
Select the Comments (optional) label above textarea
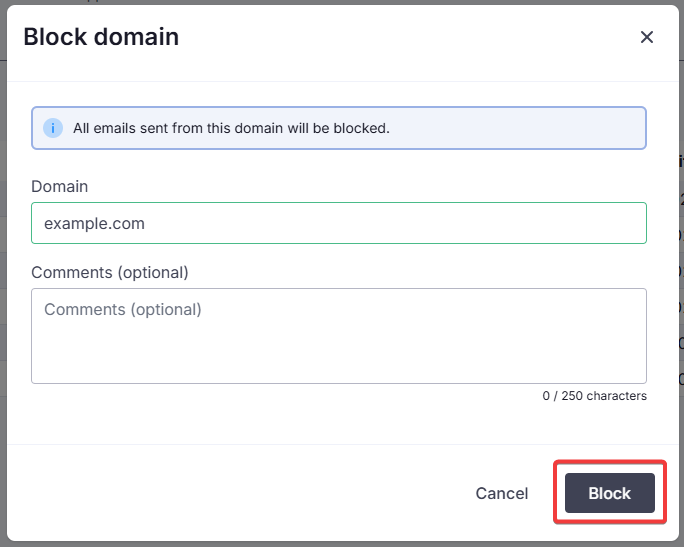110,272
